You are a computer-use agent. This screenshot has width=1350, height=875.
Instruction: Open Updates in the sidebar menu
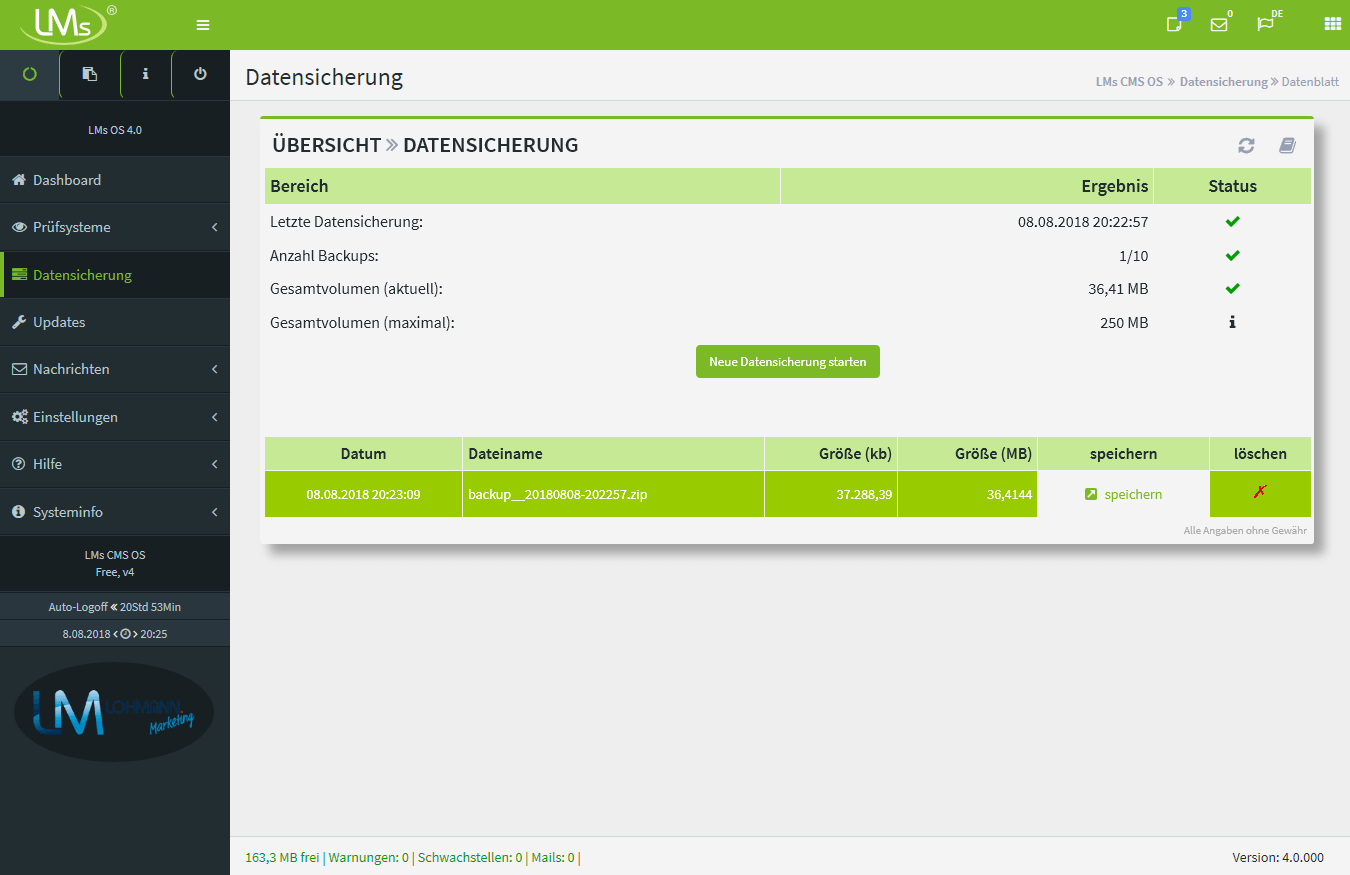point(59,322)
